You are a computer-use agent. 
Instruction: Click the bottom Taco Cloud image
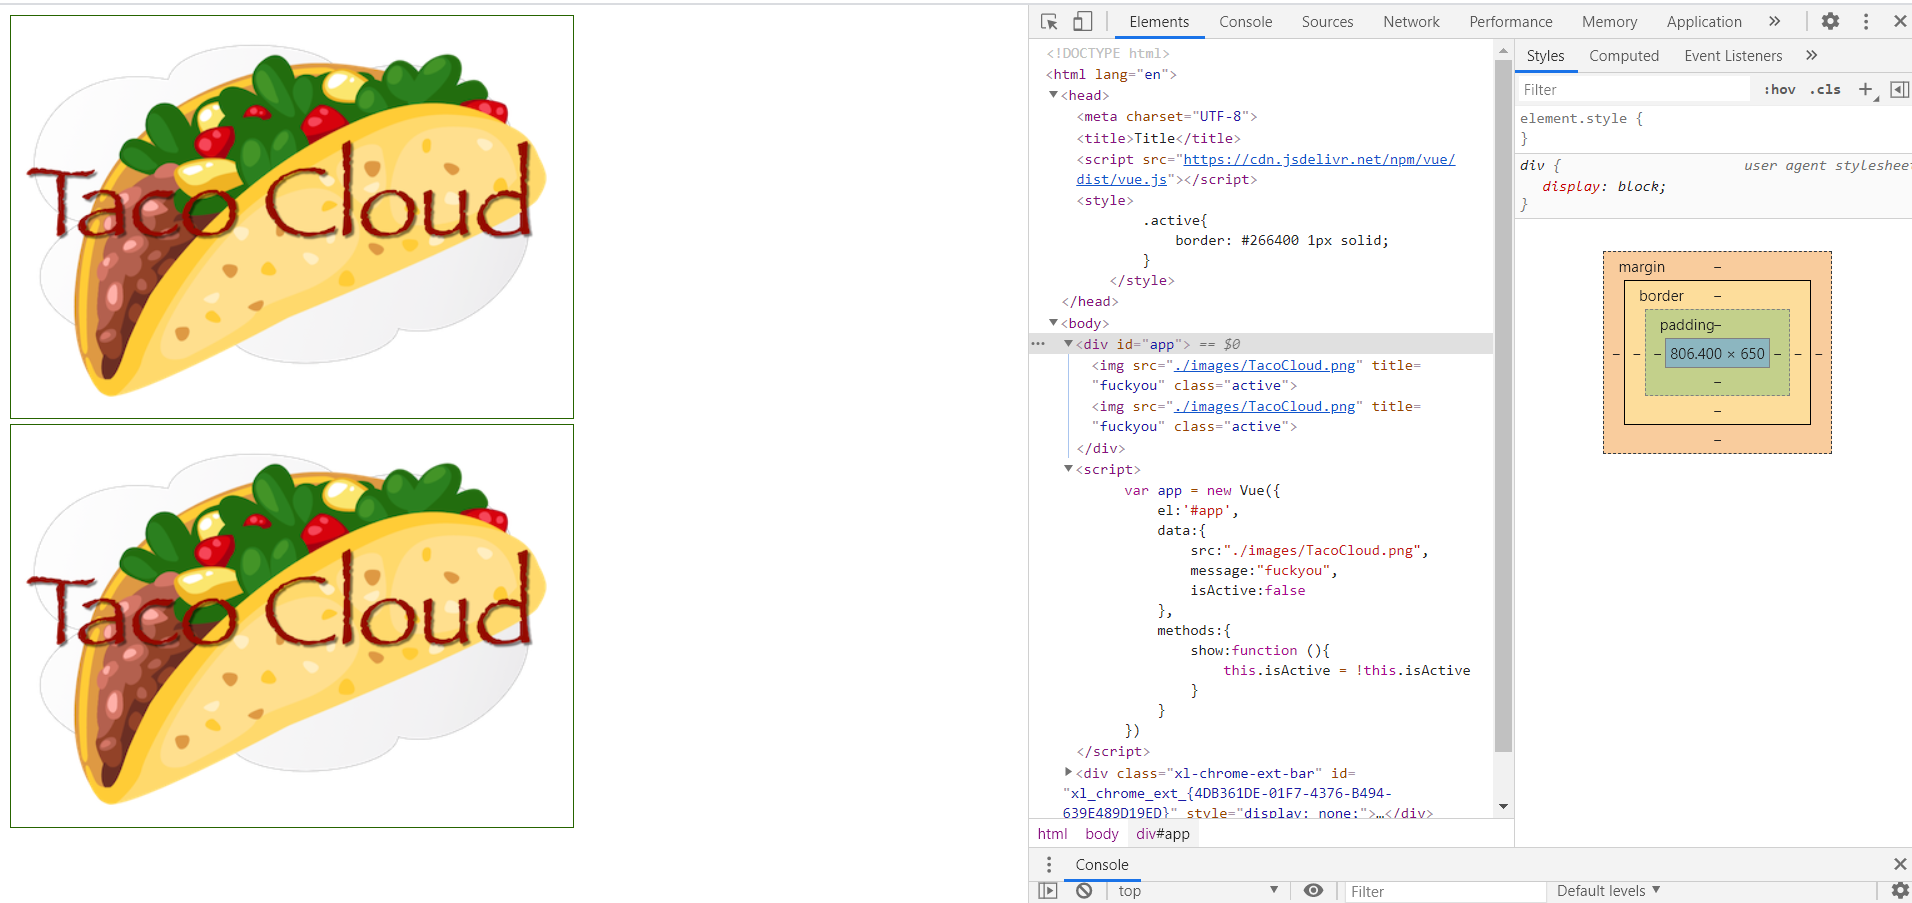click(x=292, y=626)
